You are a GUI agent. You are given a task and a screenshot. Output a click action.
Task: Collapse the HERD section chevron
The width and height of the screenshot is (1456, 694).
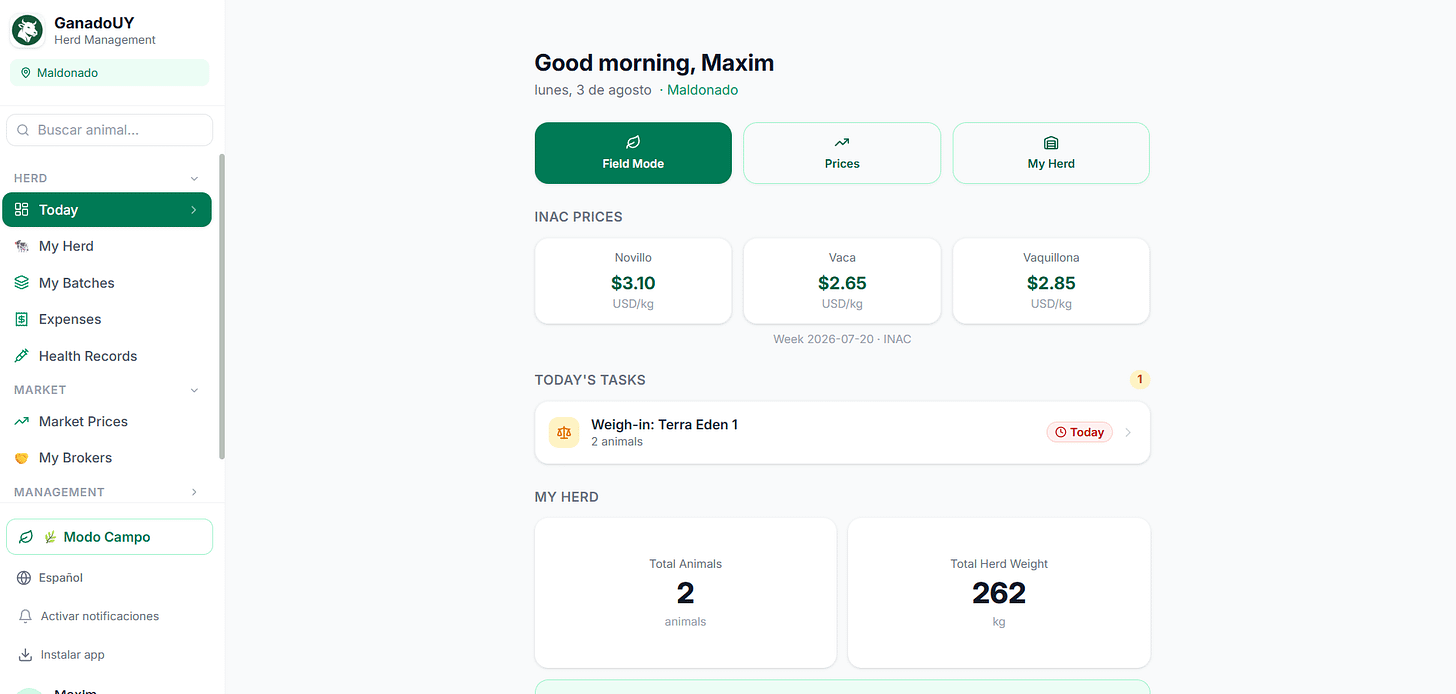194,178
